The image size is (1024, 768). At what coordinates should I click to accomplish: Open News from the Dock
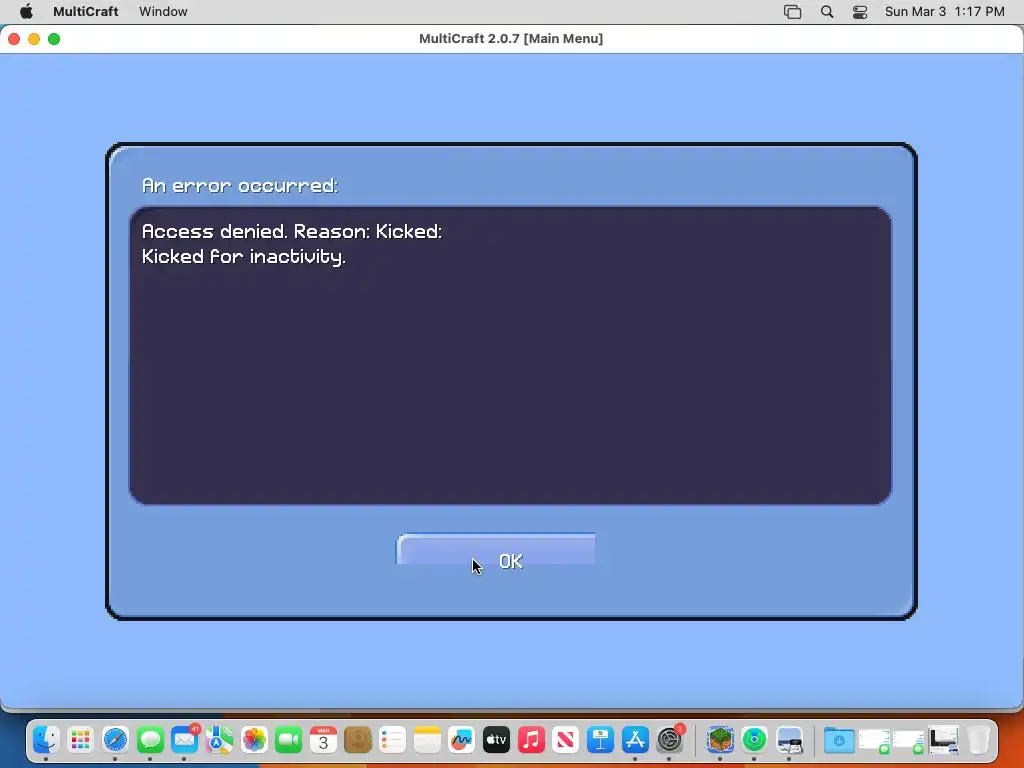coord(566,740)
